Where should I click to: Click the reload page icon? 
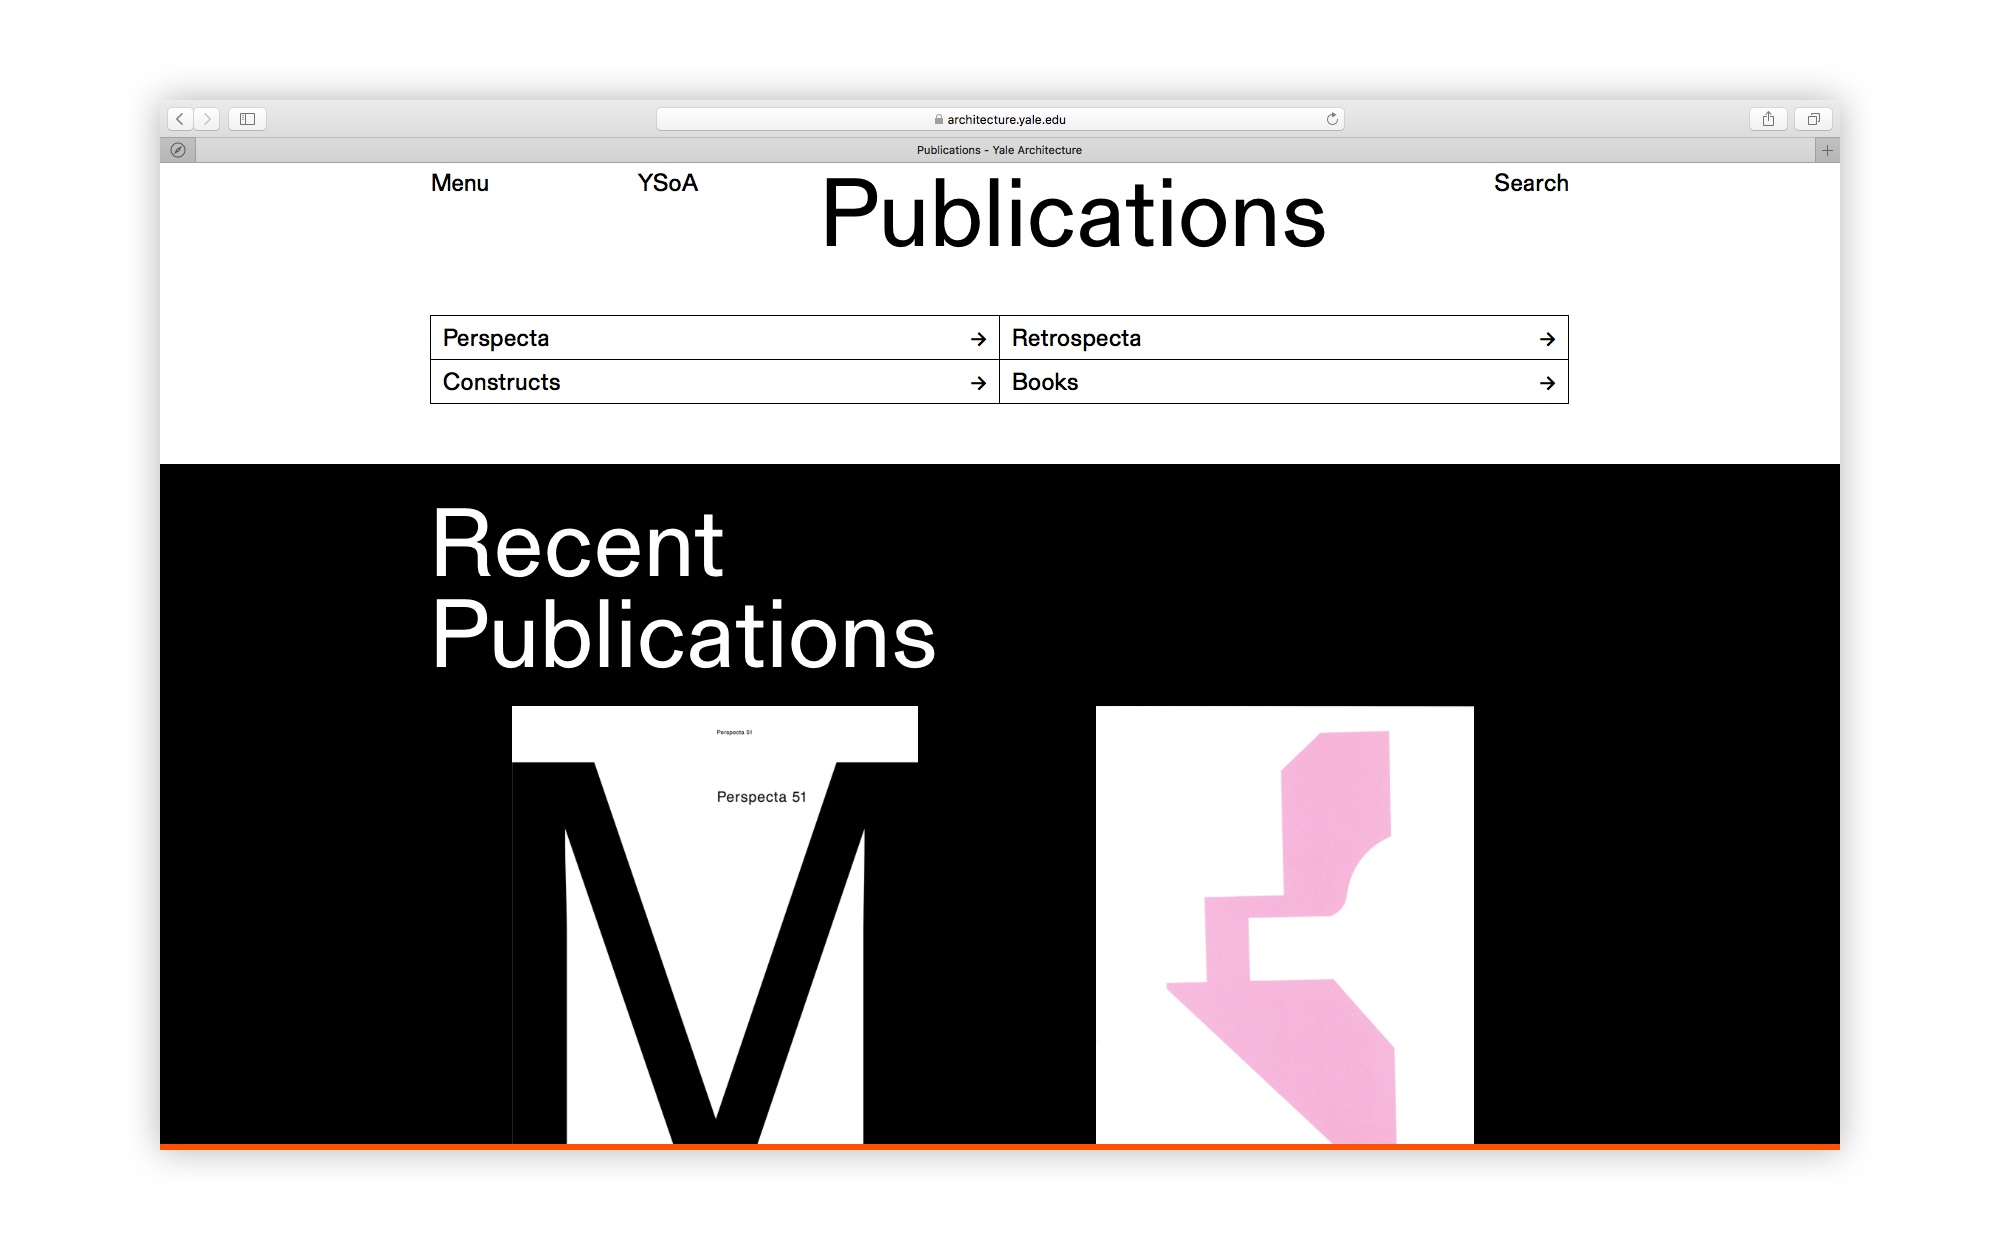coord(1332,119)
